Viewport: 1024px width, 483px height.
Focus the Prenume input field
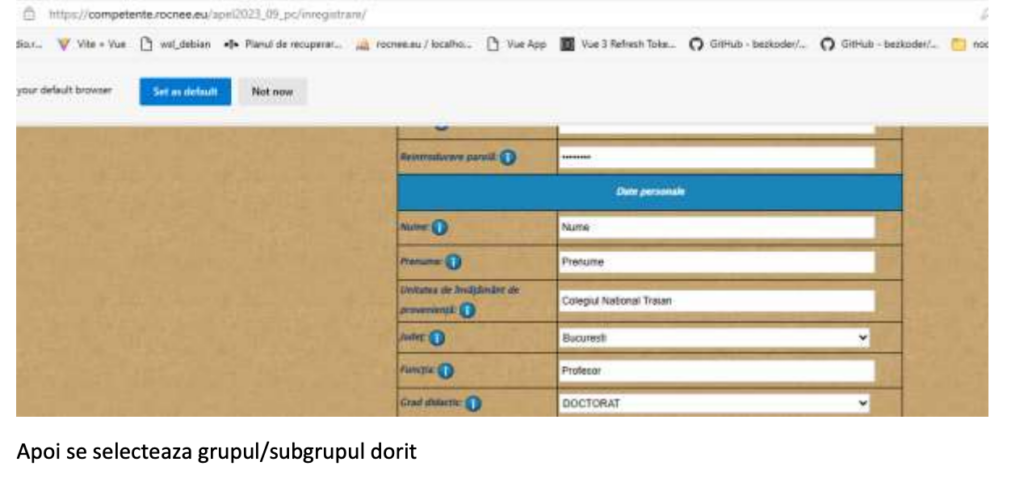point(715,263)
